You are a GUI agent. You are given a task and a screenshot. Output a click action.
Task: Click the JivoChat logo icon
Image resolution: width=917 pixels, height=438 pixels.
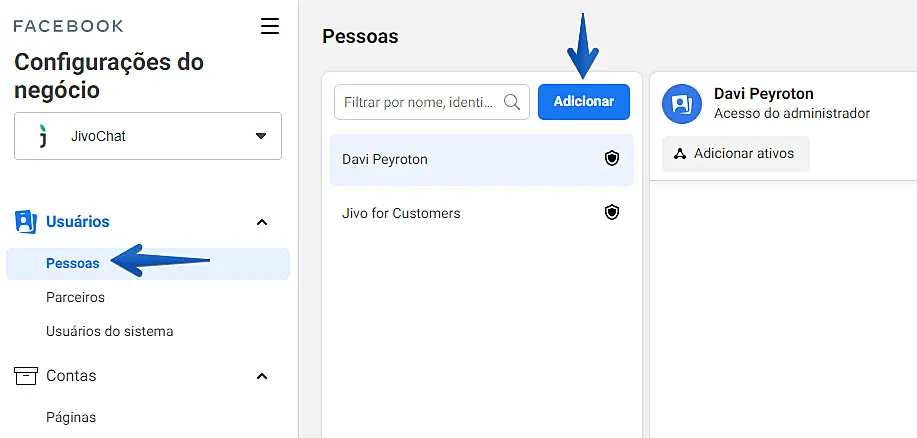click(x=42, y=136)
